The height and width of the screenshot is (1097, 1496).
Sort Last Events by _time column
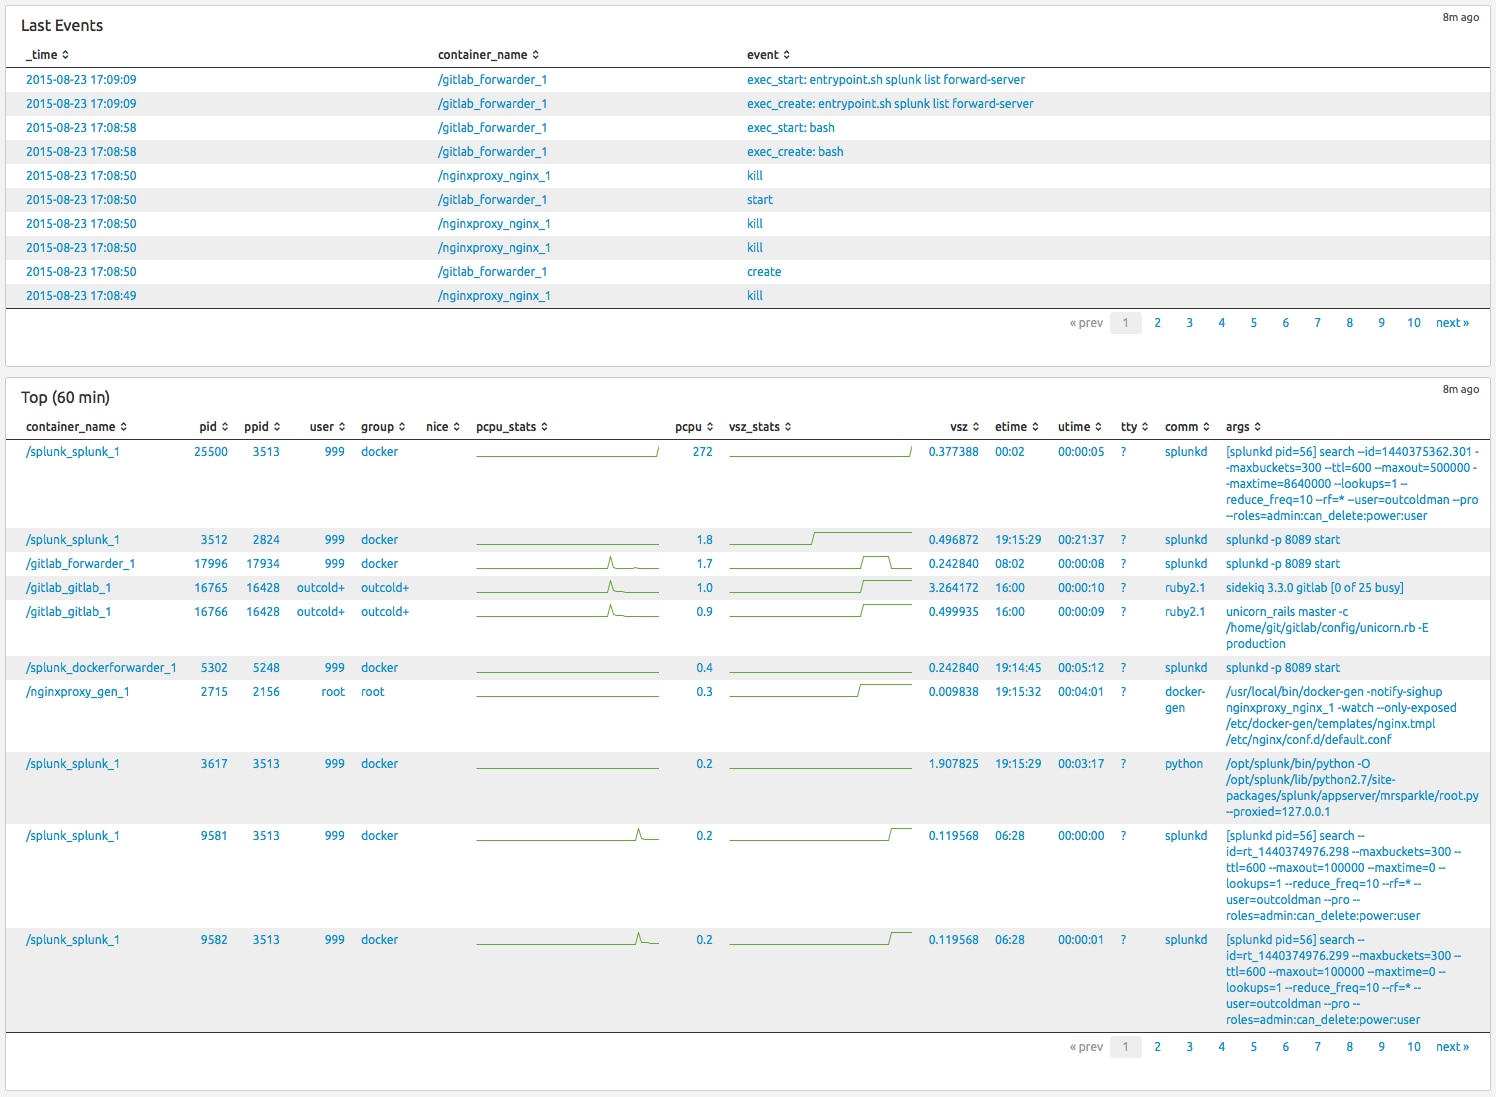[x=47, y=55]
